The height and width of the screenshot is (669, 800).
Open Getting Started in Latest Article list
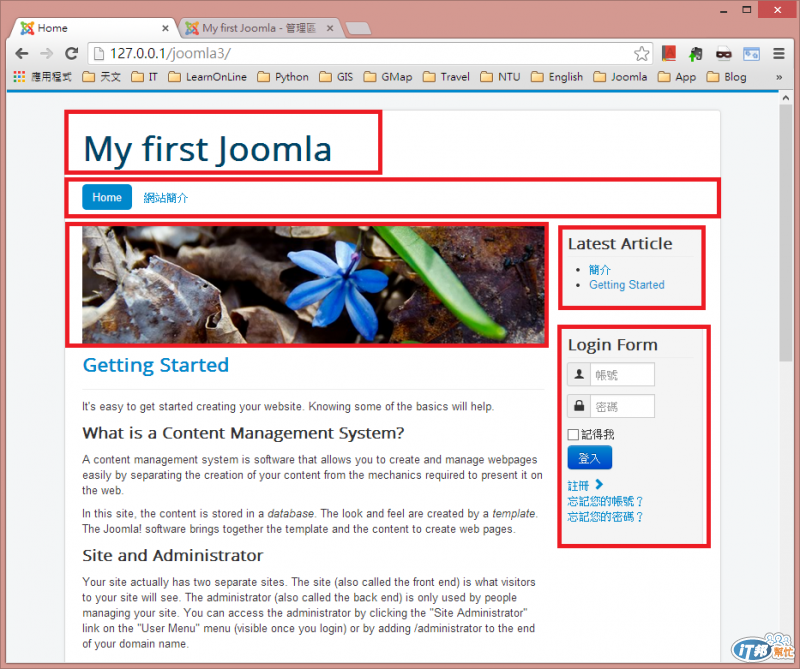coord(627,285)
